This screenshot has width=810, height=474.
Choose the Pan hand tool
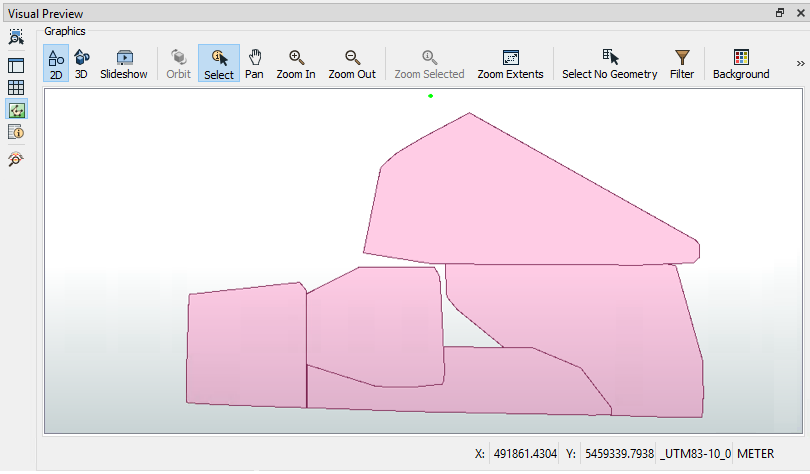(x=254, y=64)
